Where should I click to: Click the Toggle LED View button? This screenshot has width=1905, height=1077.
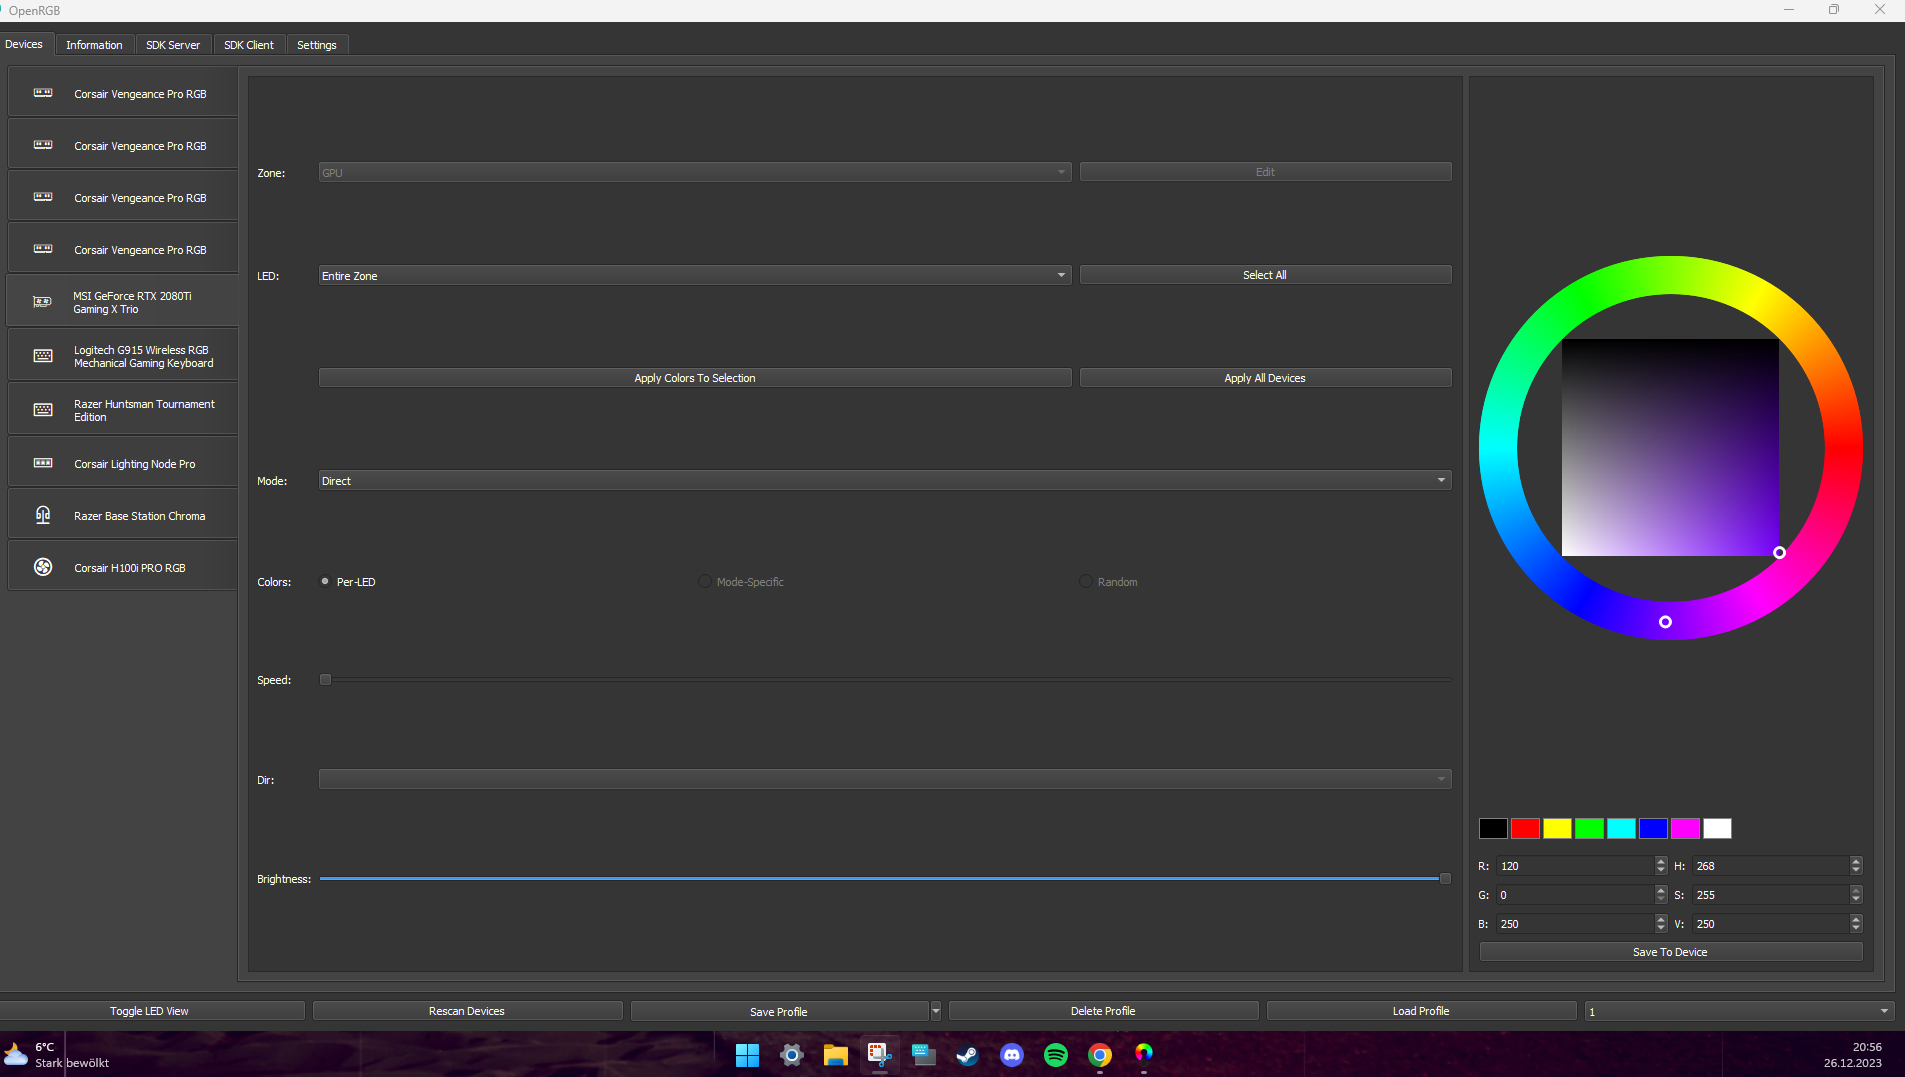coord(149,1011)
